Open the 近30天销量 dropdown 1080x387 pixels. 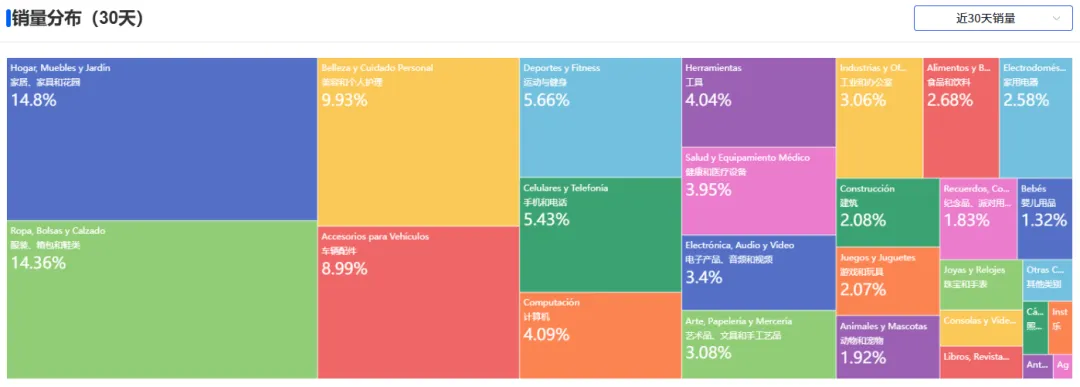point(993,19)
